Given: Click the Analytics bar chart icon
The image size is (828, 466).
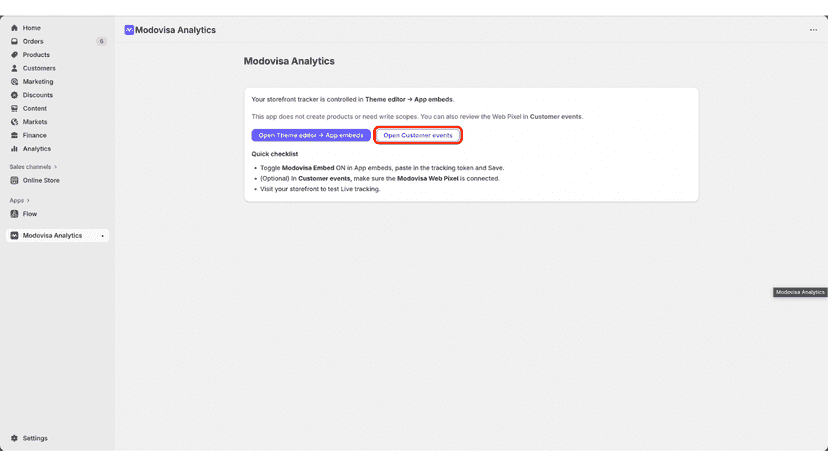Looking at the screenshot, I should pos(14,149).
